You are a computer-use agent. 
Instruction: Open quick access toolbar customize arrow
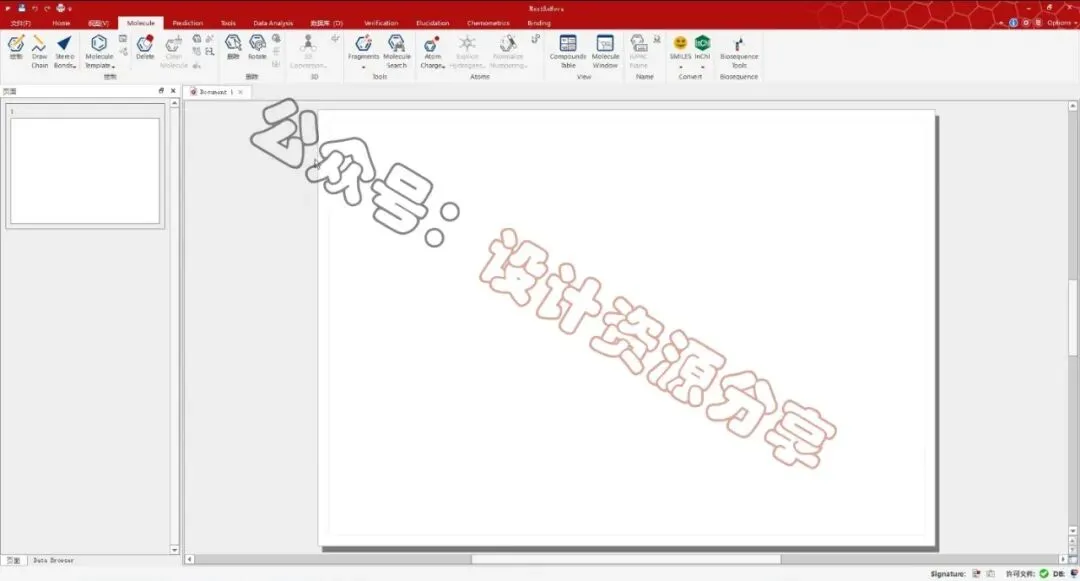(x=70, y=9)
